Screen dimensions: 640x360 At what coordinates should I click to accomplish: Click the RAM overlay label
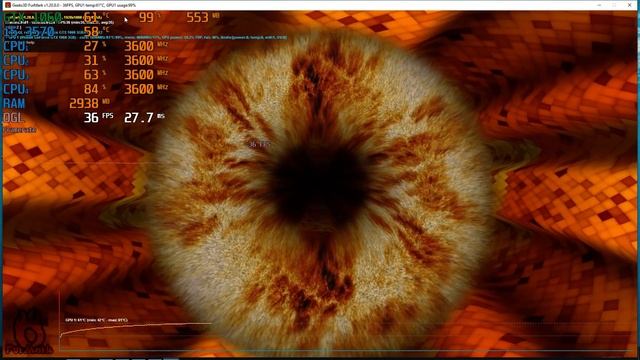pyautogui.click(x=14, y=103)
